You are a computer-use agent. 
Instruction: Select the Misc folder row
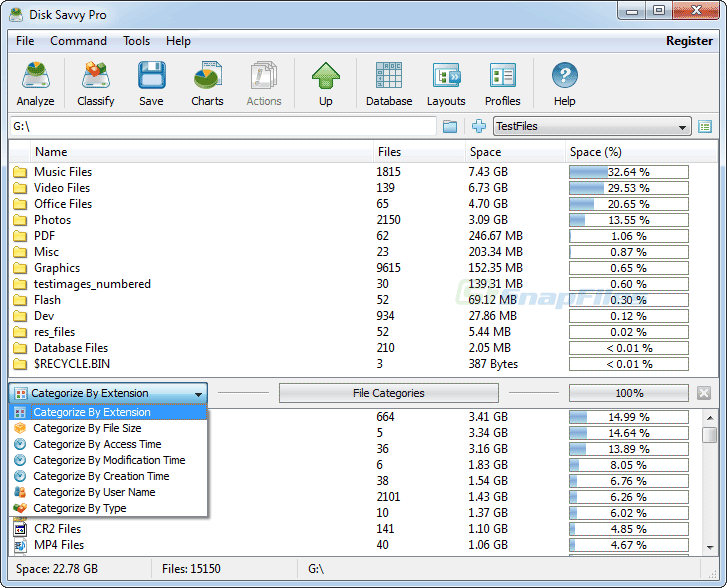tap(364, 252)
